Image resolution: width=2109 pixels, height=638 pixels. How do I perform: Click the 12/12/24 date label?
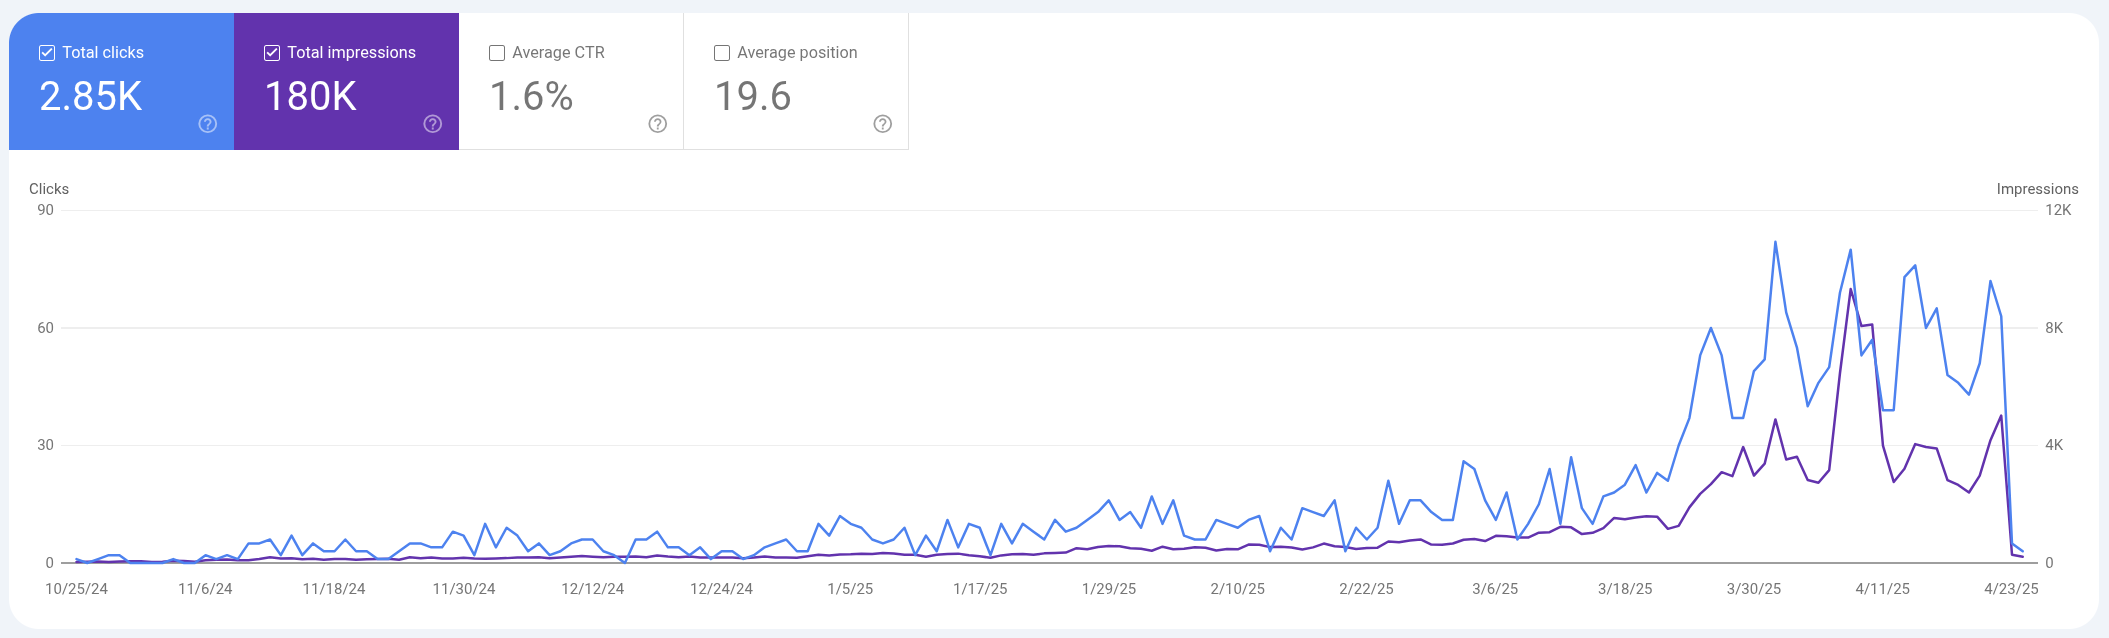click(593, 589)
